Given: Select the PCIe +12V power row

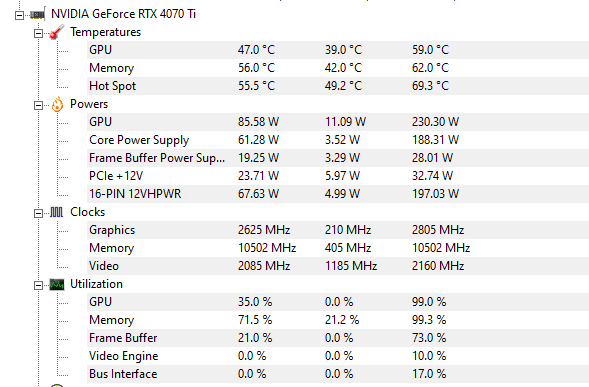Looking at the screenshot, I should tap(338, 176).
